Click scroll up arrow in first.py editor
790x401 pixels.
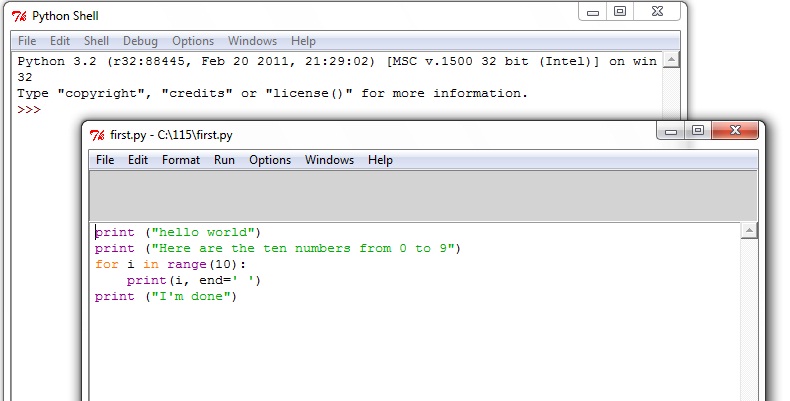click(x=749, y=231)
